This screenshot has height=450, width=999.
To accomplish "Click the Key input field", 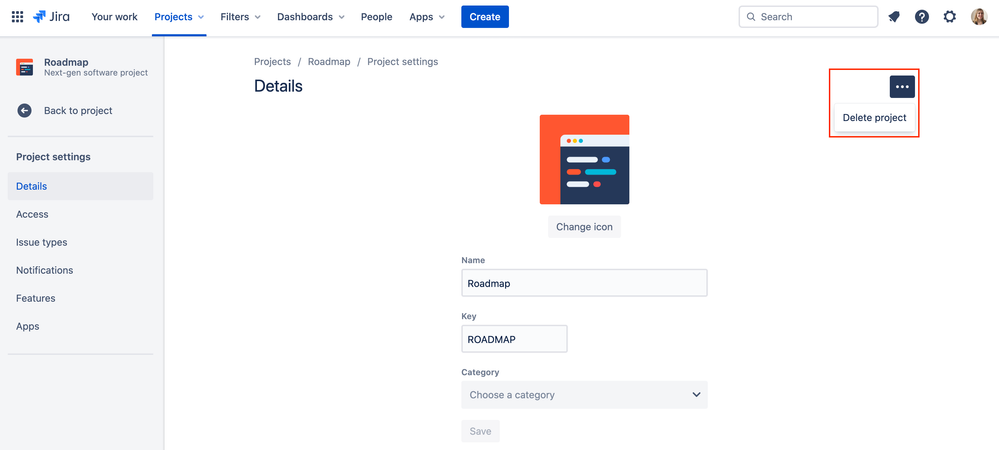I will point(514,339).
